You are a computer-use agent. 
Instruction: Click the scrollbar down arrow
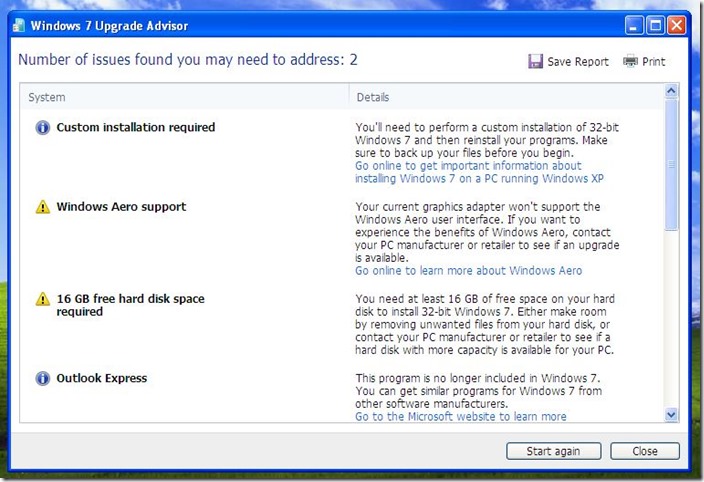671,415
